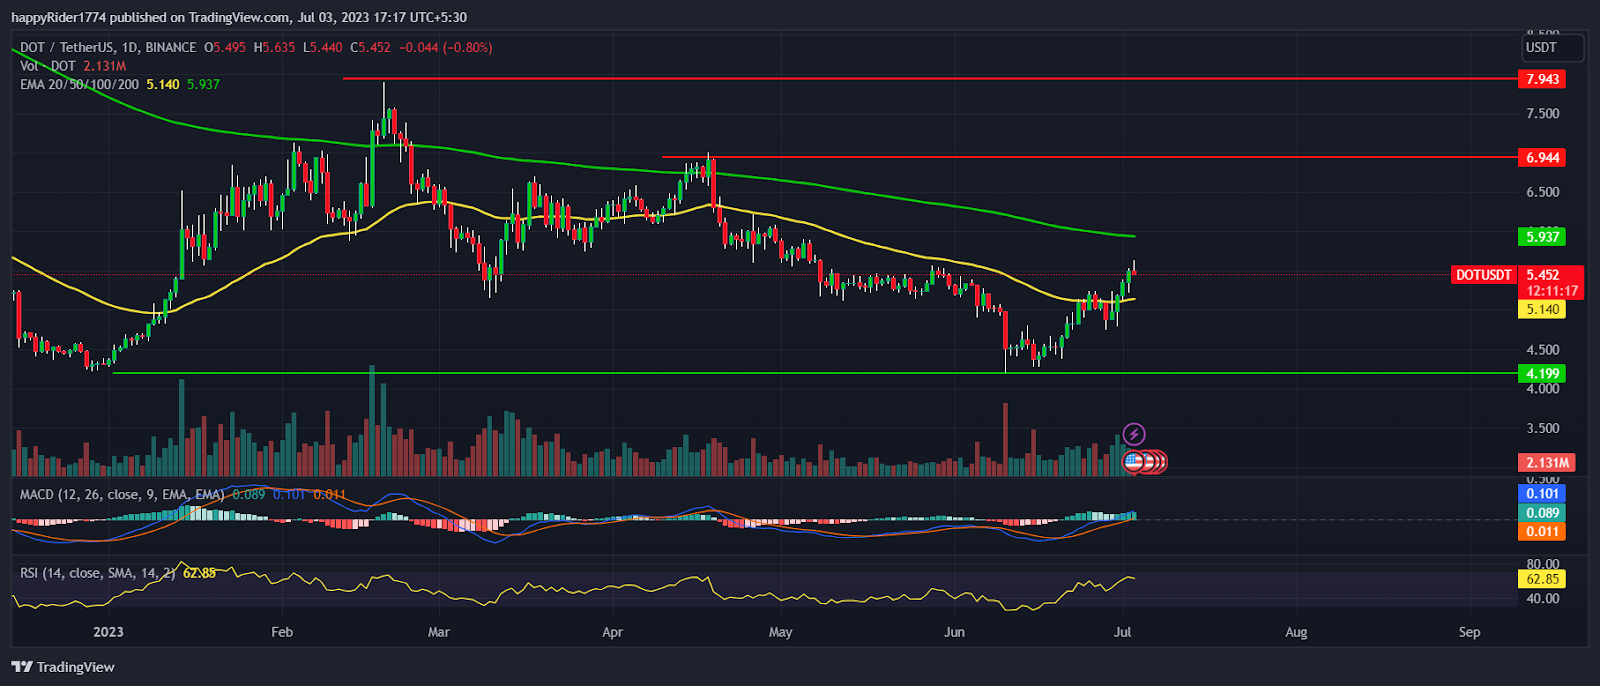Select the EMA 20/50/100/200 indicator legend
Screen dimensions: 1600x686
[x=80, y=84]
